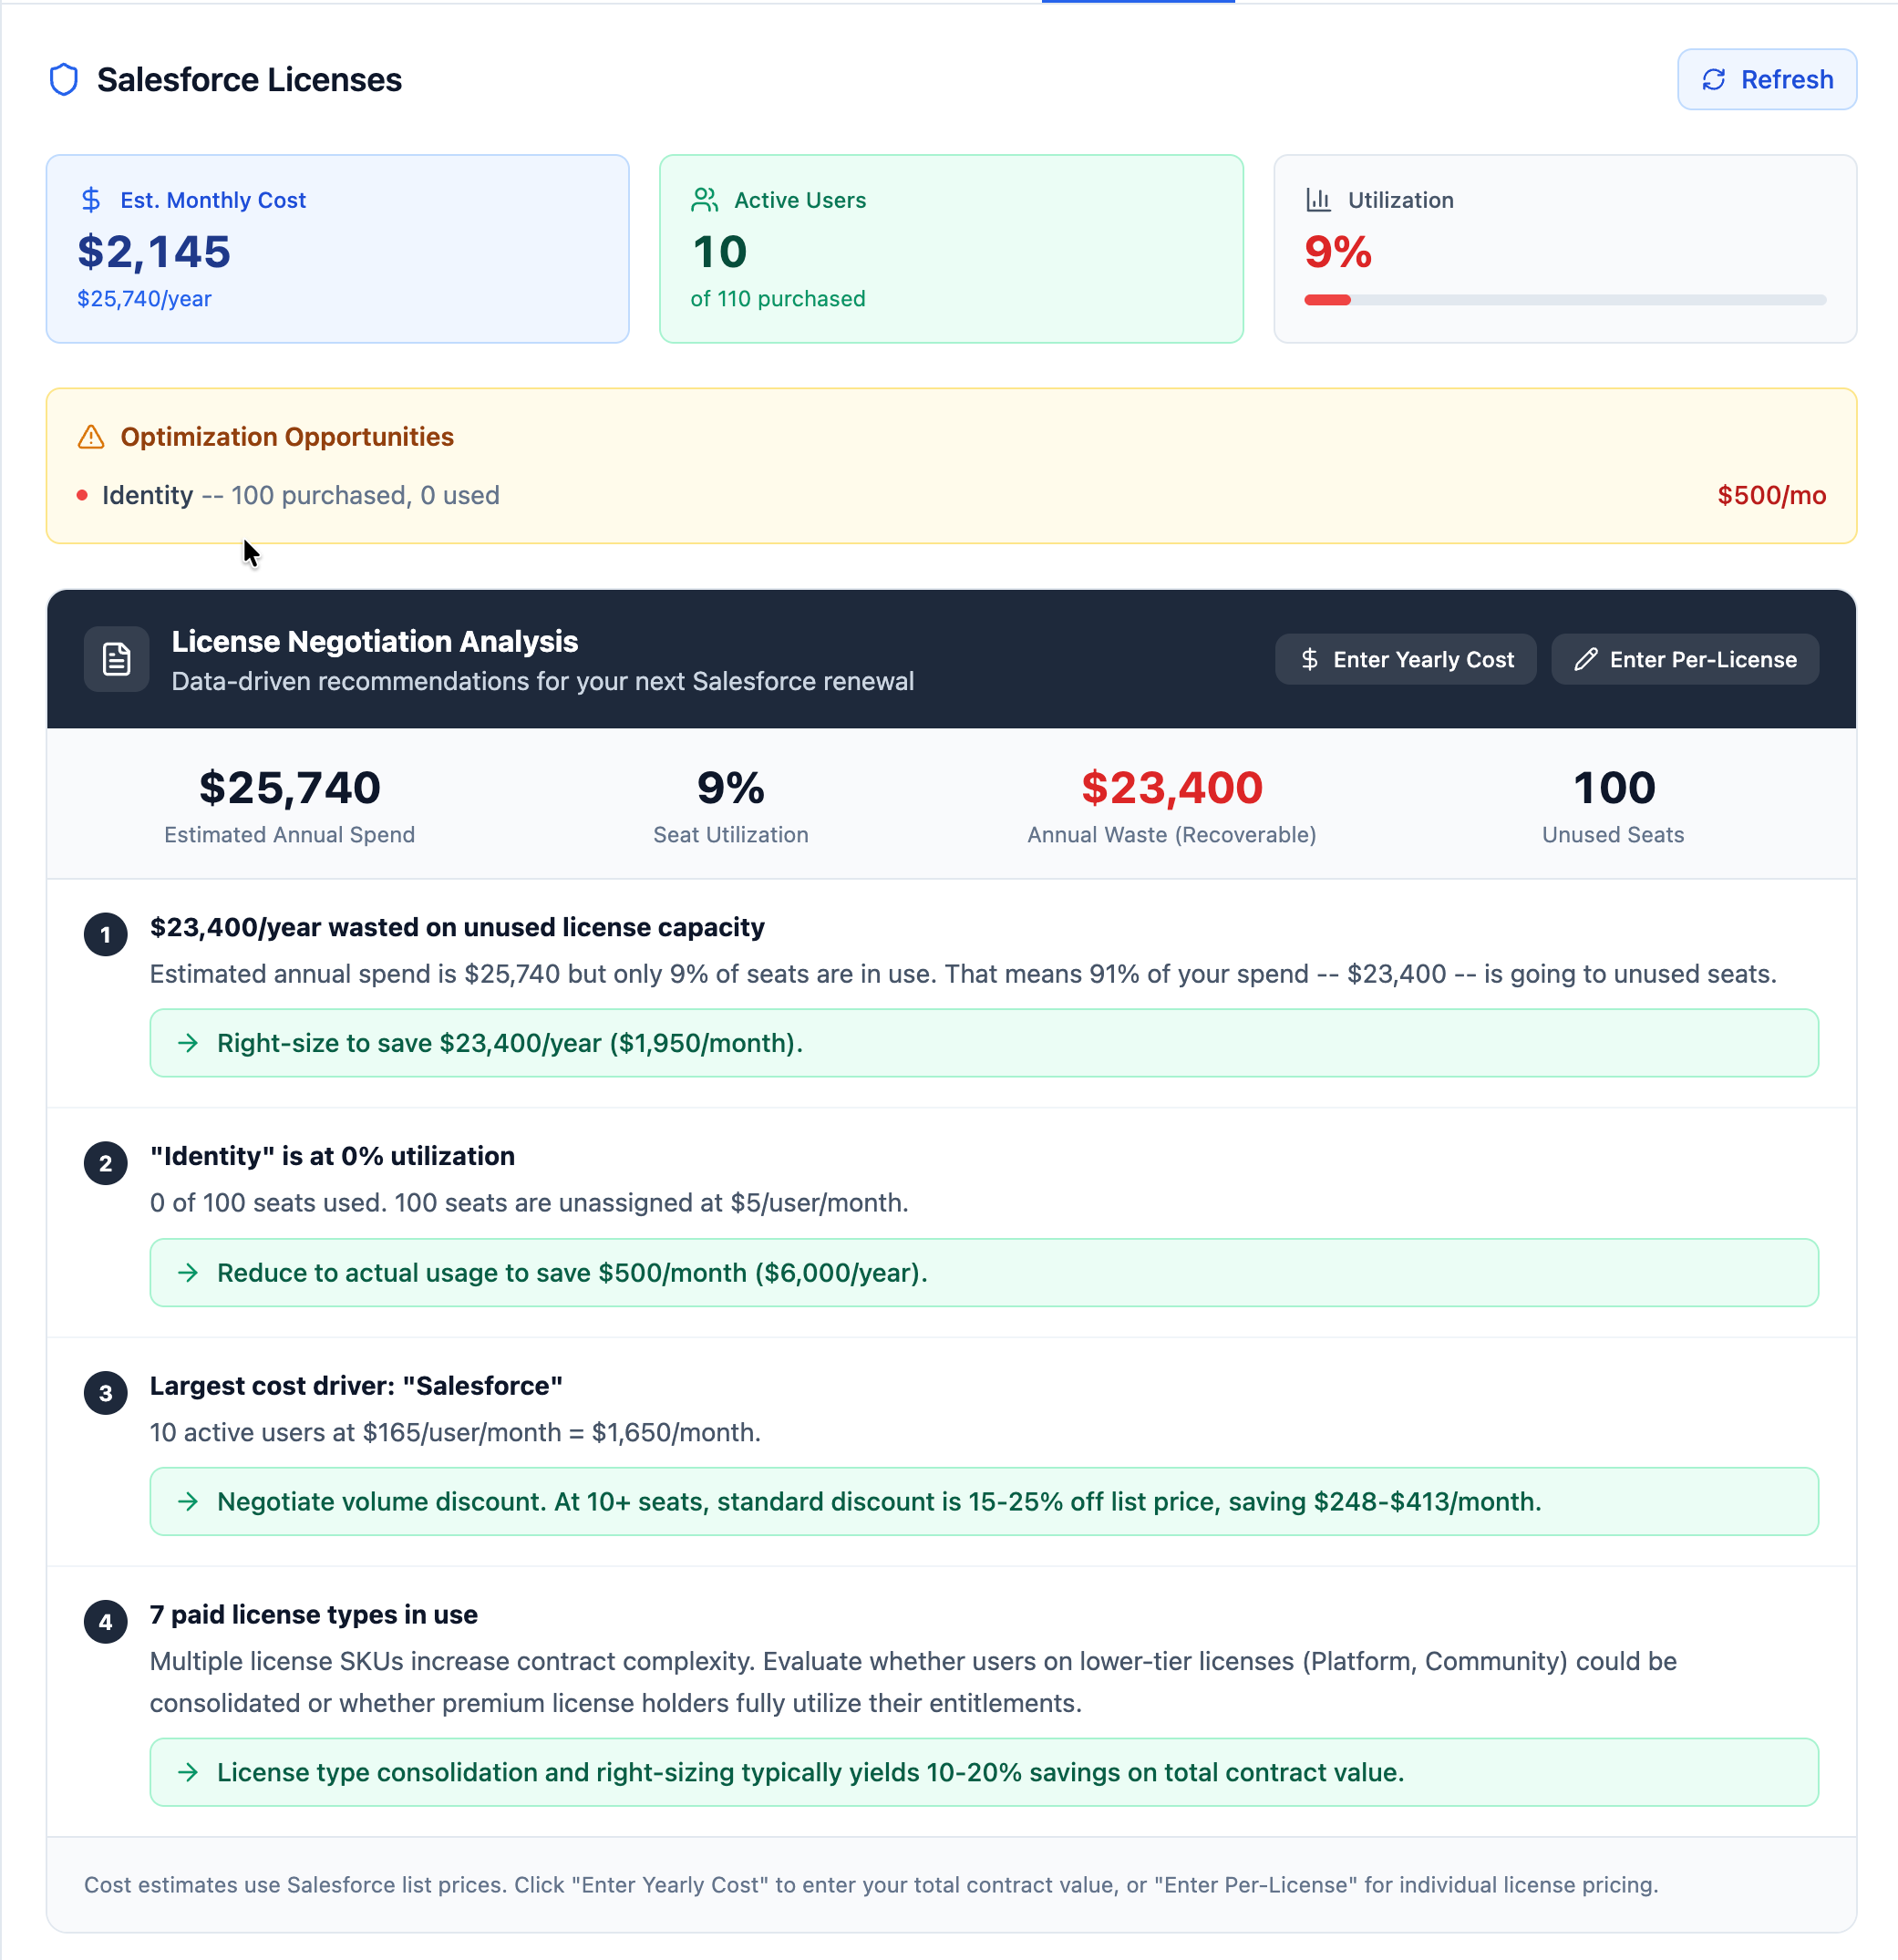The width and height of the screenshot is (1898, 1960).
Task: Click the numbered circle 4 beside paid license types
Action: click(105, 1622)
